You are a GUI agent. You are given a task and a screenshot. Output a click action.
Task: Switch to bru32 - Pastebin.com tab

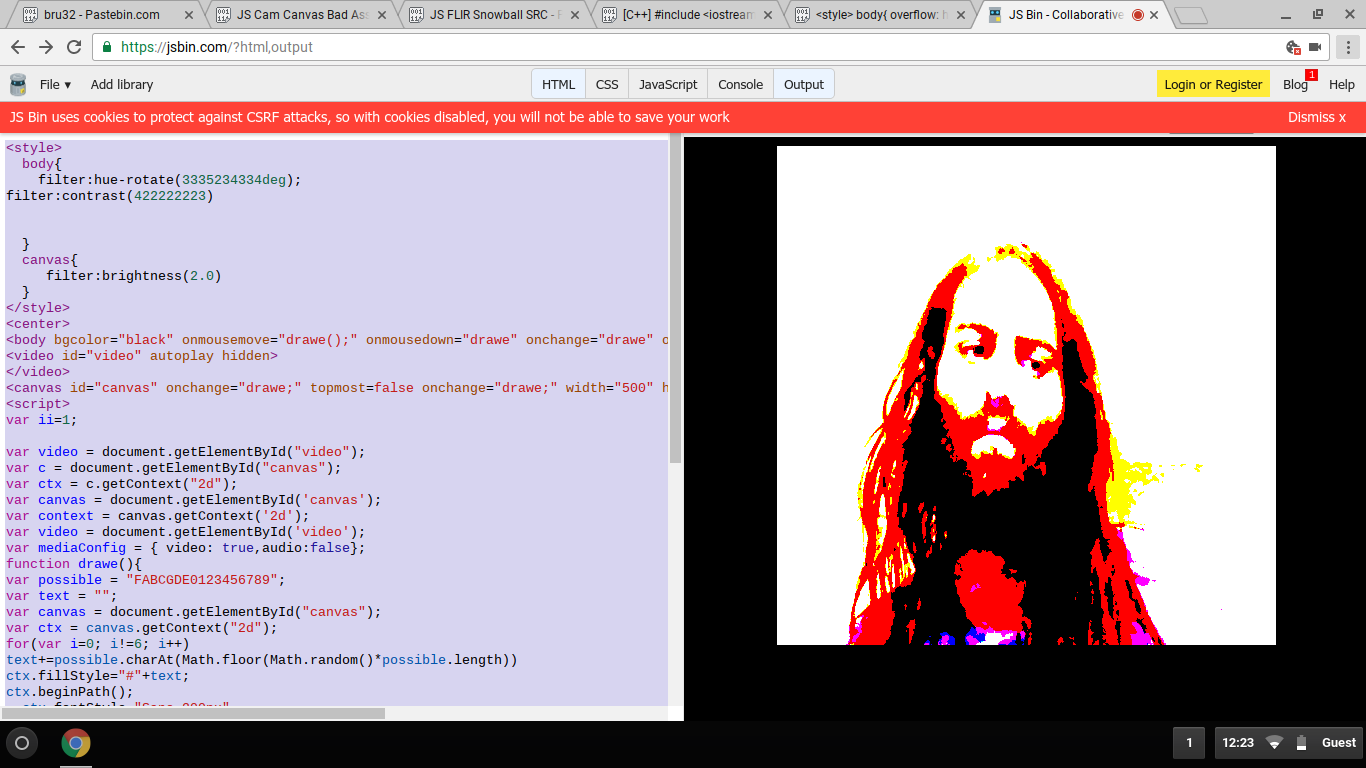[x=101, y=15]
